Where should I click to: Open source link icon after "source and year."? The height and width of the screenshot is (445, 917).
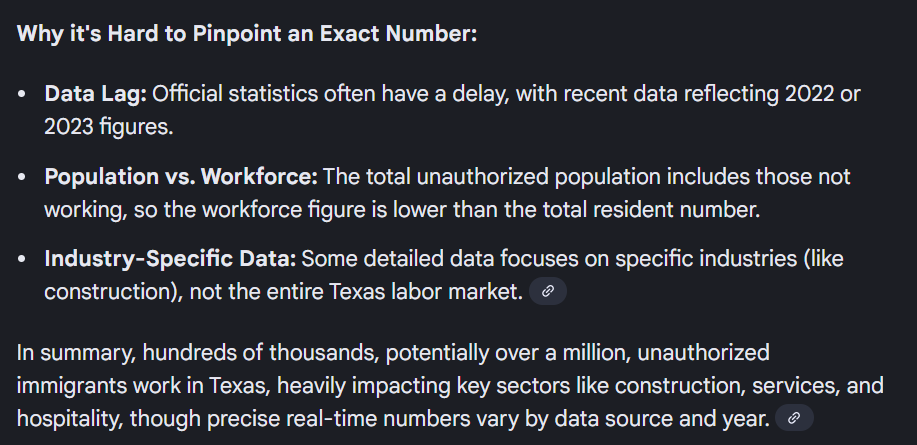(794, 417)
